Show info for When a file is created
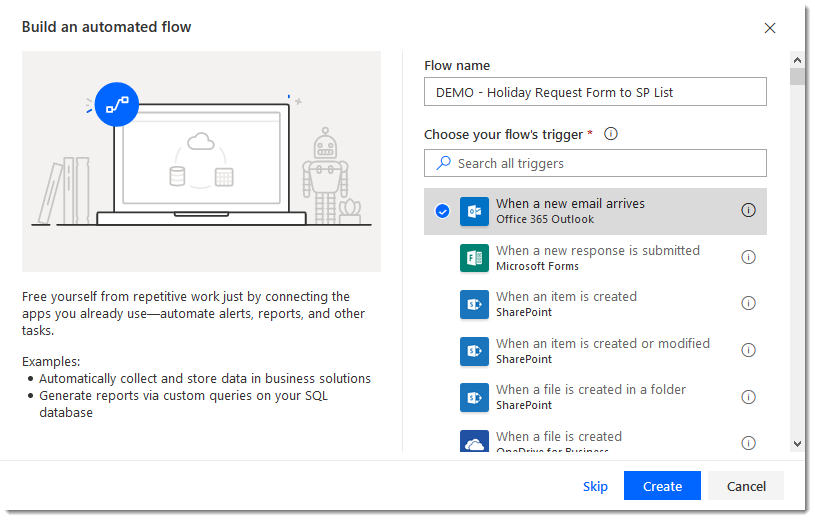The width and height of the screenshot is (815, 520). point(748,443)
